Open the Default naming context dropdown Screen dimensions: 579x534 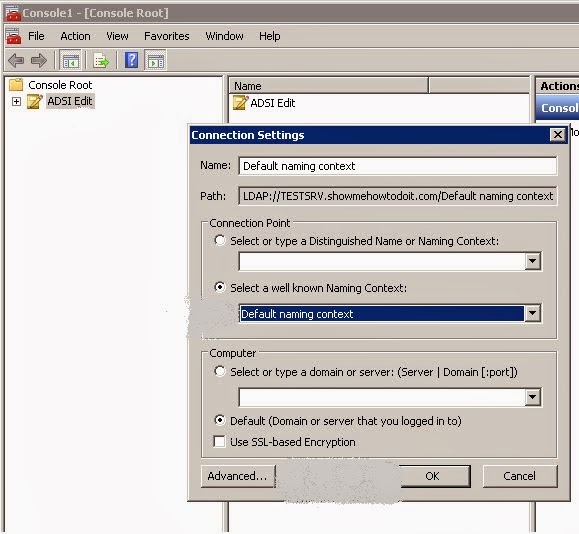click(x=532, y=314)
